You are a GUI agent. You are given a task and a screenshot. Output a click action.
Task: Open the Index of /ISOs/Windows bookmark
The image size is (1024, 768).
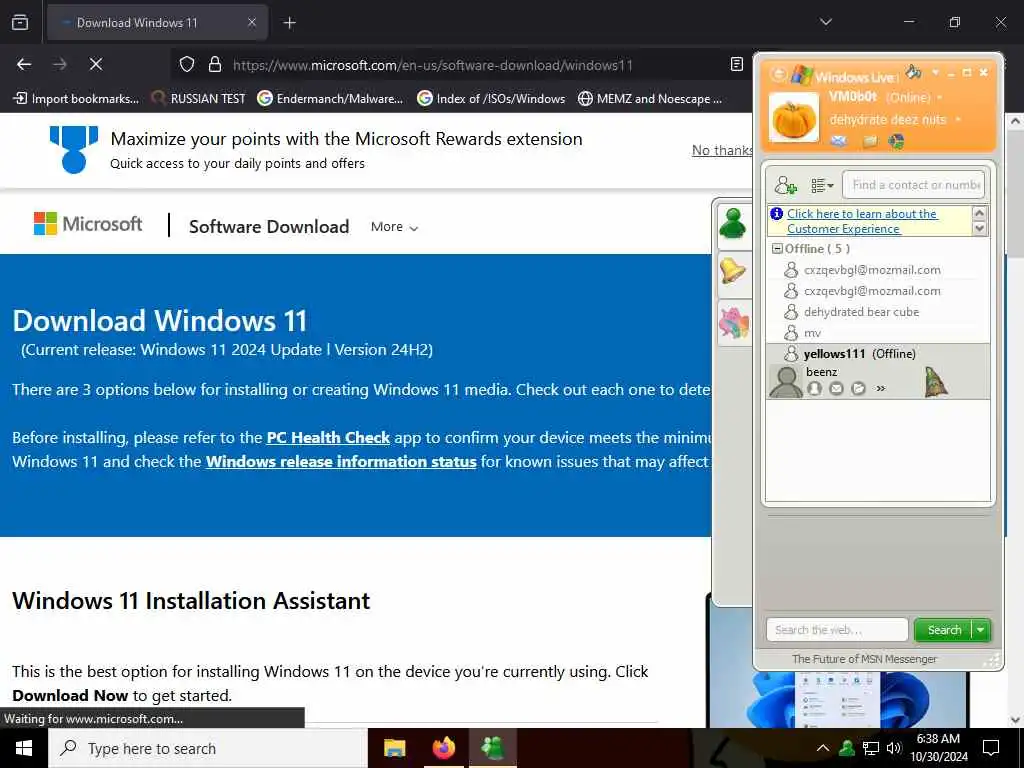(x=491, y=99)
